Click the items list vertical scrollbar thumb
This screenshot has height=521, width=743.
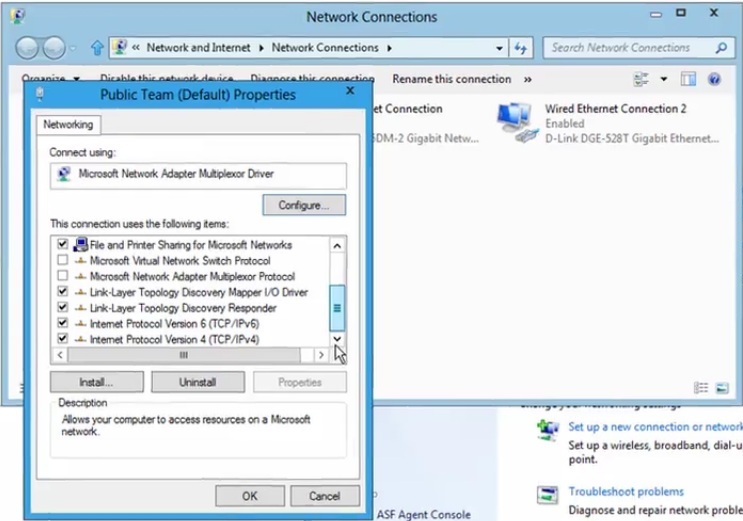[x=337, y=308]
